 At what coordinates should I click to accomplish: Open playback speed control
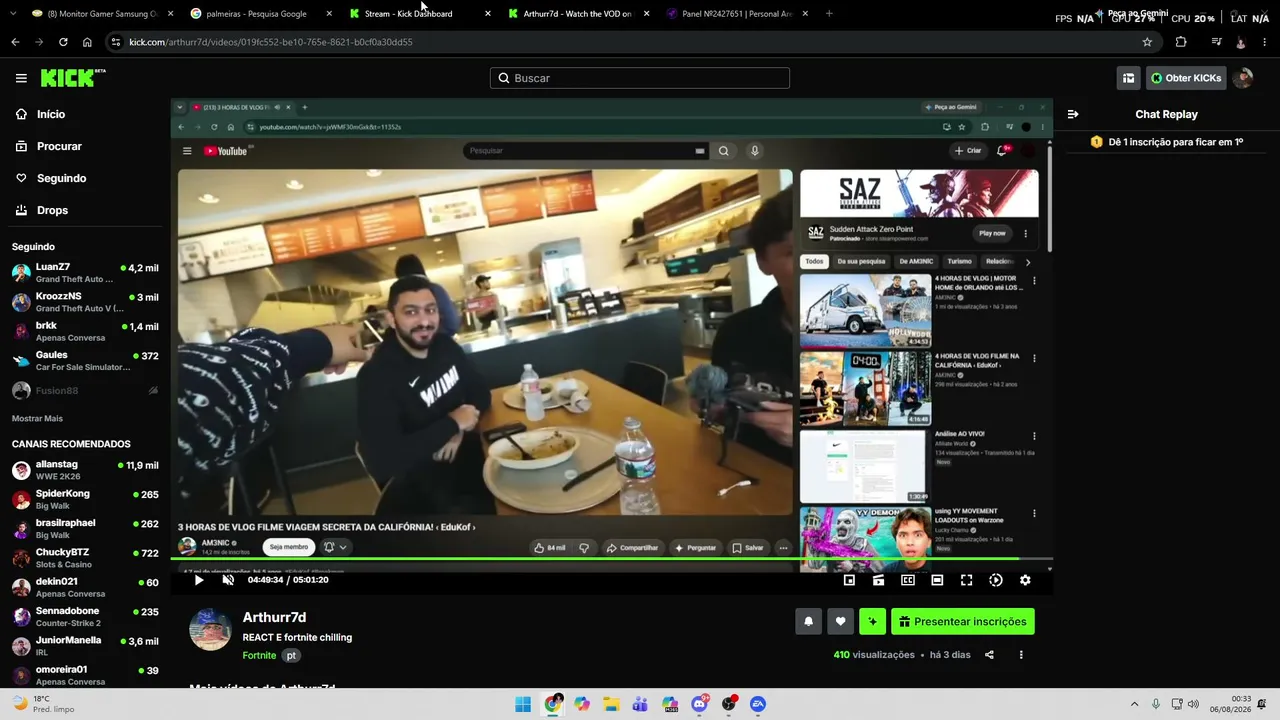pyautogui.click(x=996, y=580)
